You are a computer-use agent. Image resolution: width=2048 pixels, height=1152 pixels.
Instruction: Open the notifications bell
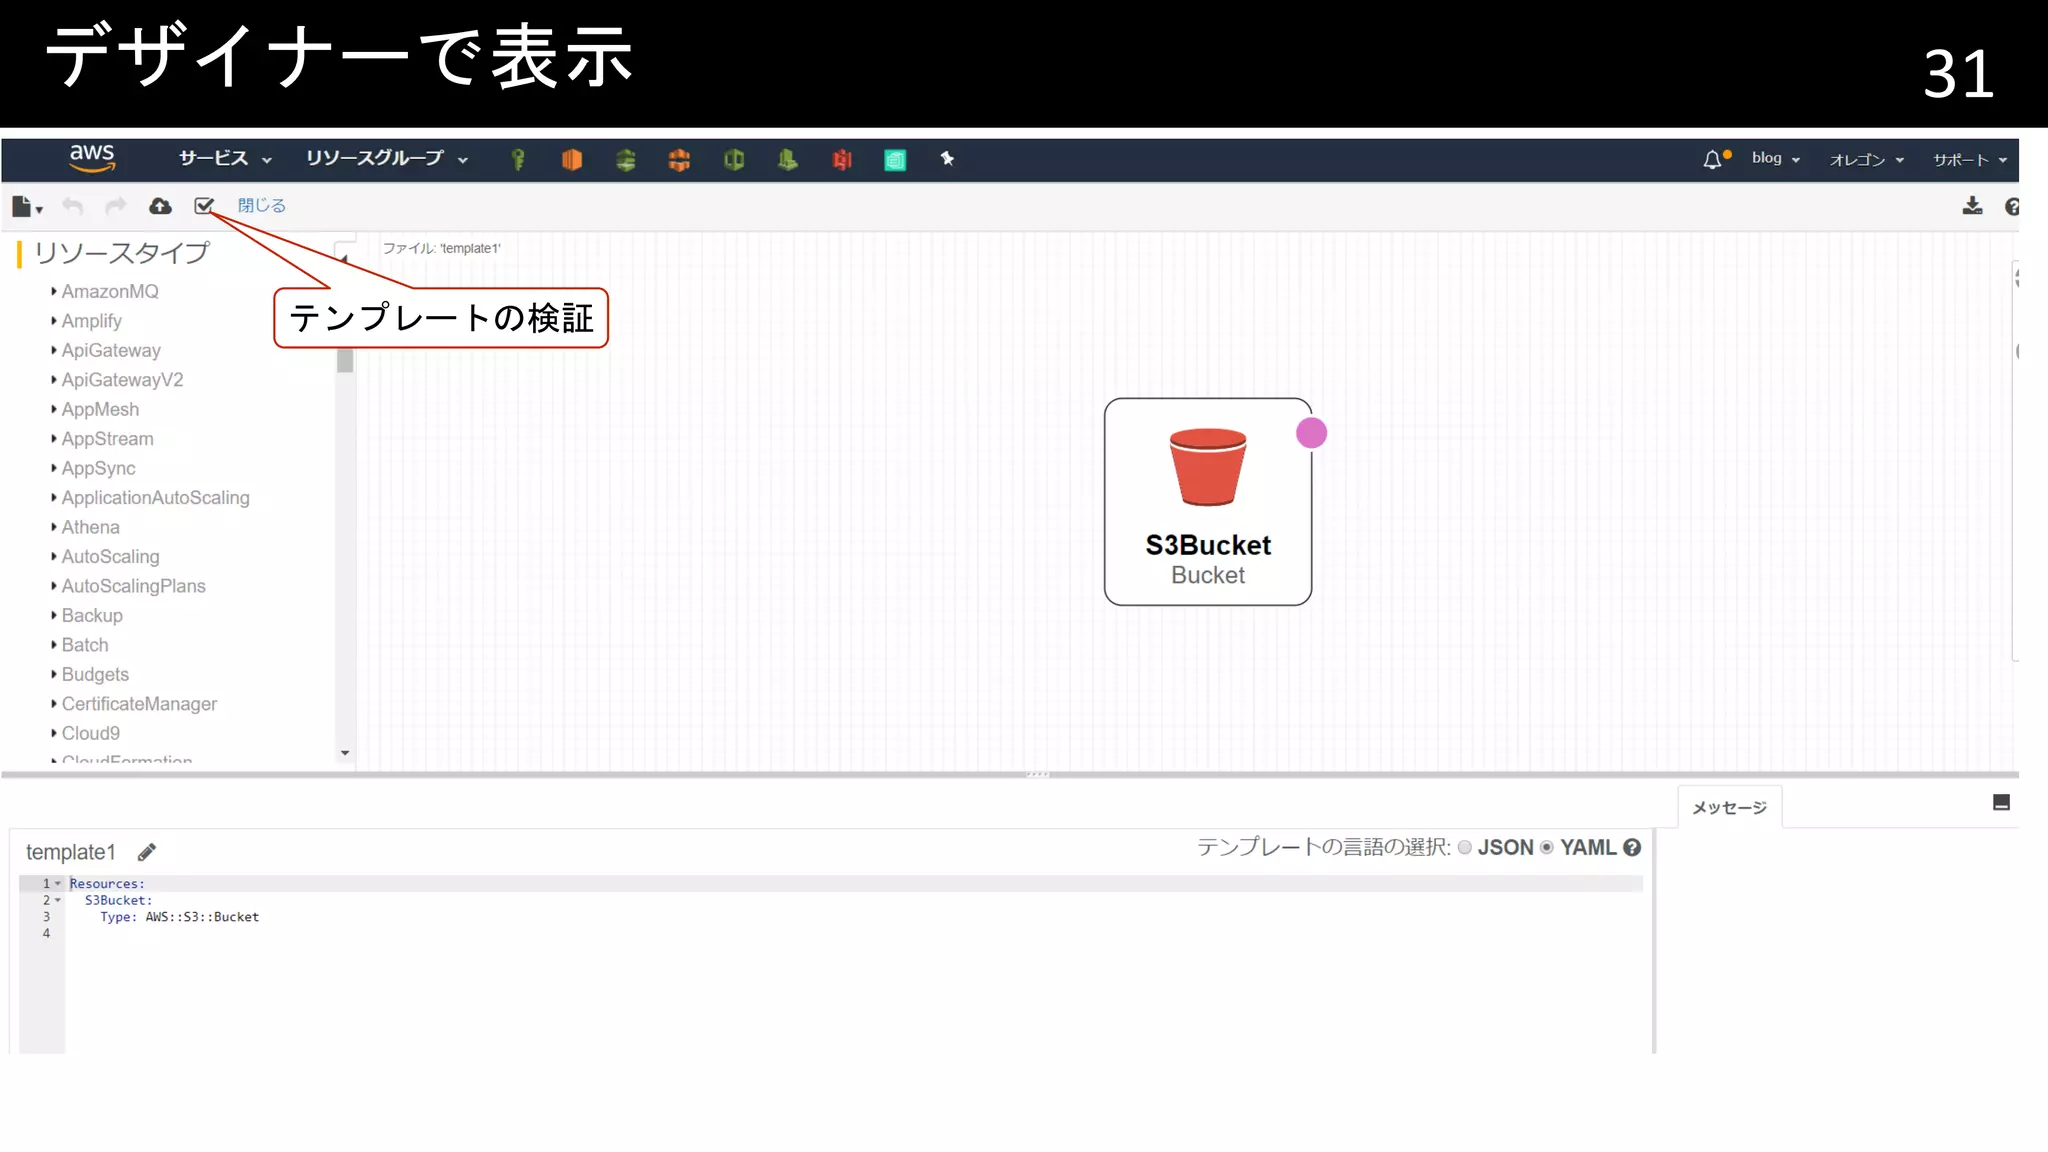(x=1714, y=159)
